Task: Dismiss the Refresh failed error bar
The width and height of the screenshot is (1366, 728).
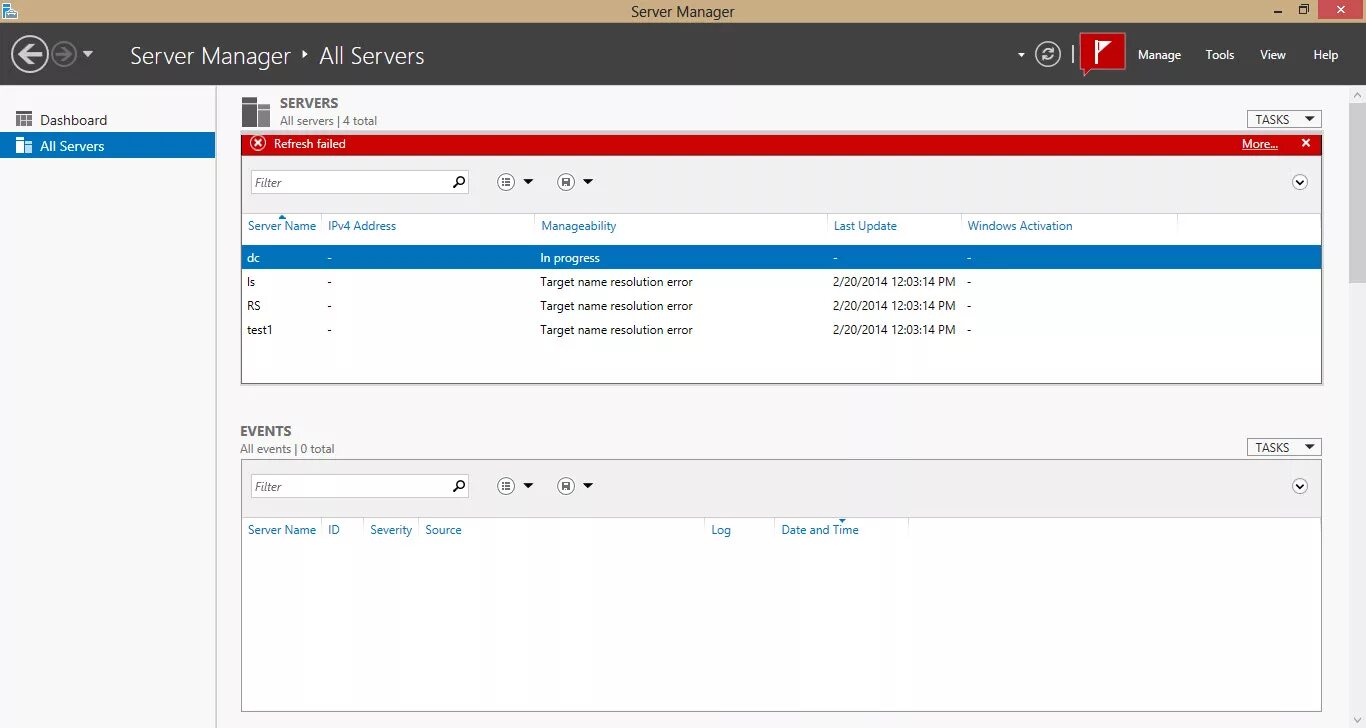Action: (x=1305, y=143)
